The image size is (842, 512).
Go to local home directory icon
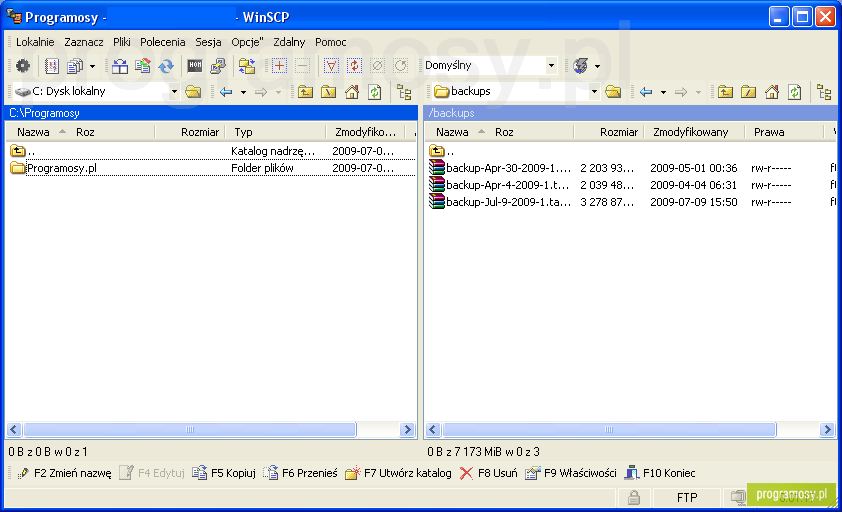[352, 92]
